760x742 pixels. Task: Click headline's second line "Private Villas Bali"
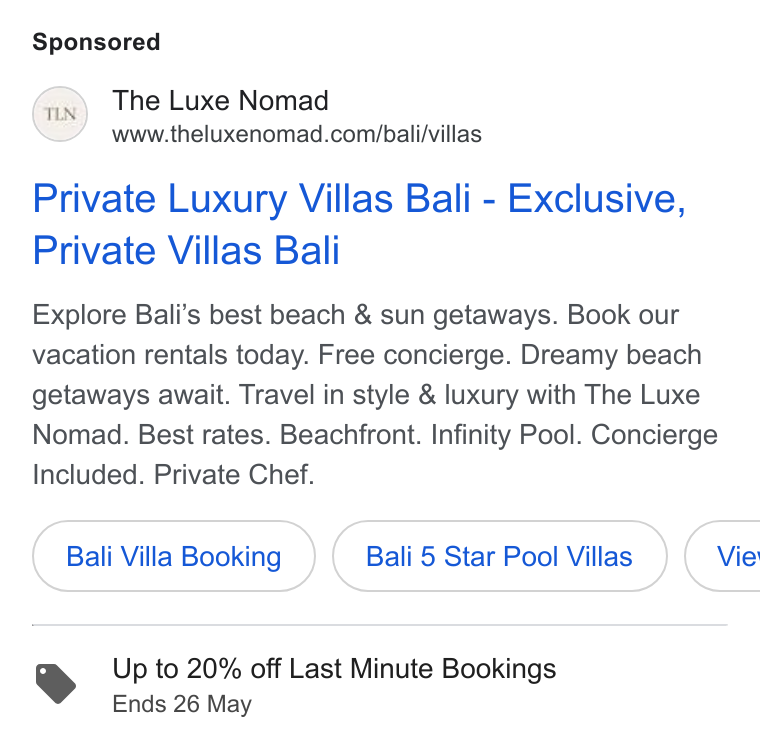tap(186, 251)
